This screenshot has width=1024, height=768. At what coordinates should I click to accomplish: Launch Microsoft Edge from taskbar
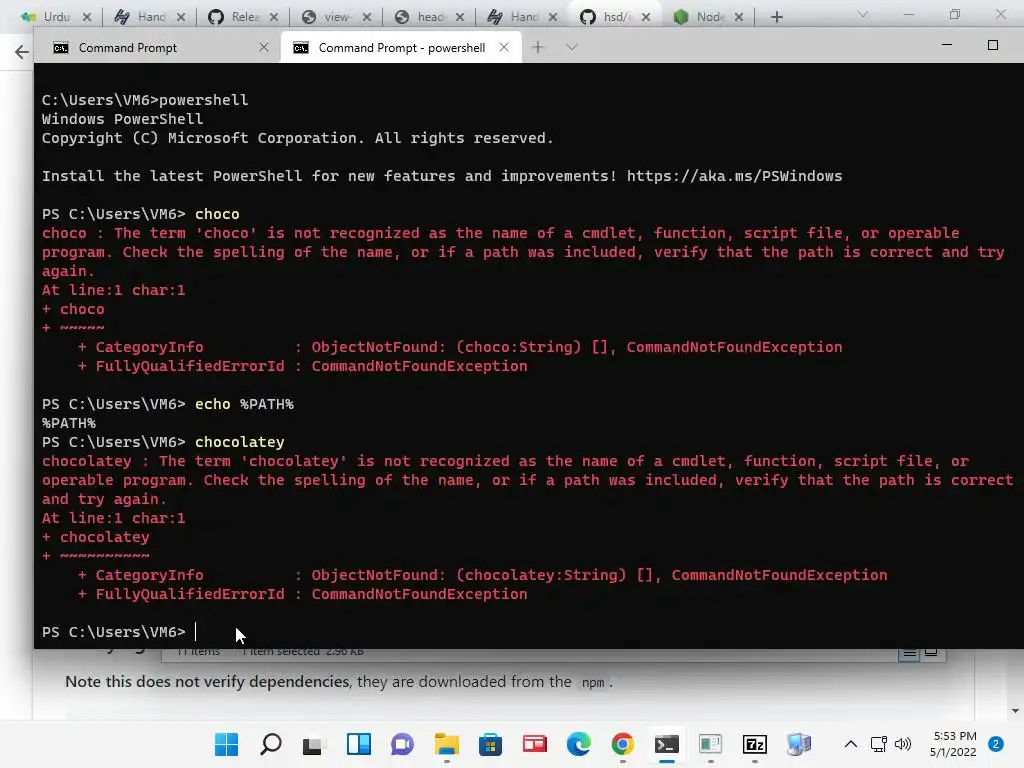579,744
